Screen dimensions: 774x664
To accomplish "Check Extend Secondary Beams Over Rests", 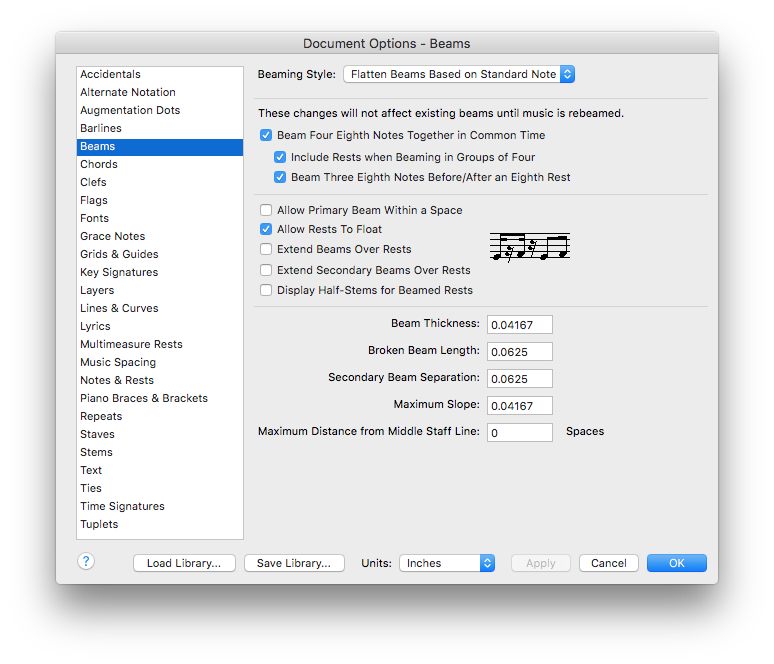I will 266,270.
